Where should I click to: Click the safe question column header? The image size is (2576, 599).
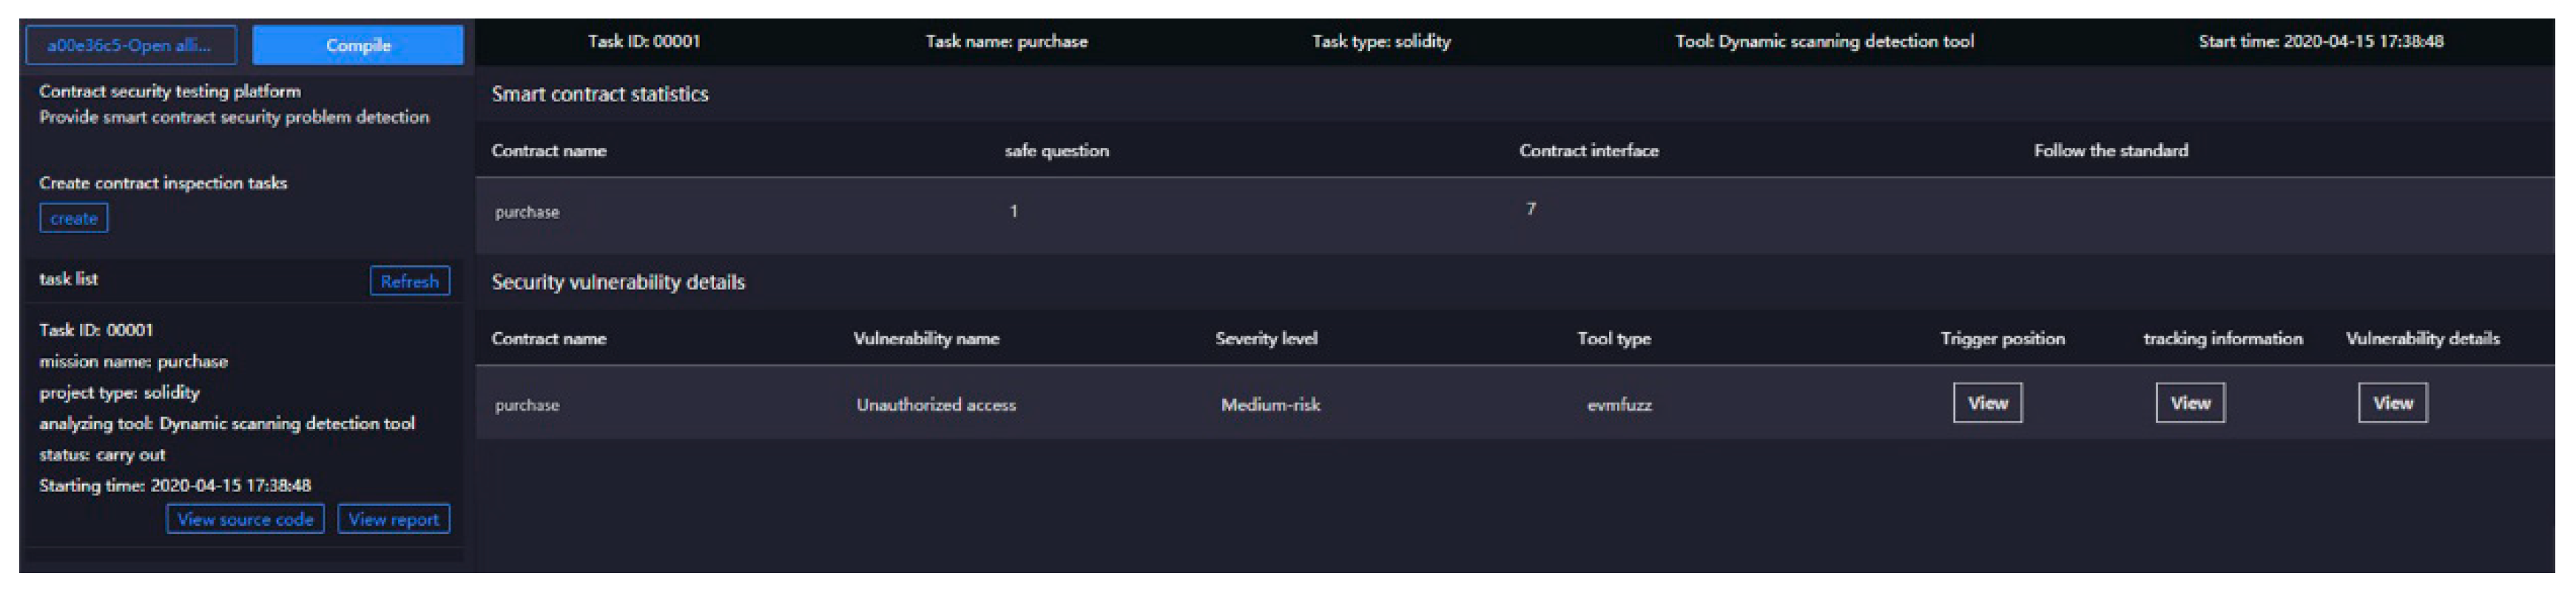[x=1056, y=150]
